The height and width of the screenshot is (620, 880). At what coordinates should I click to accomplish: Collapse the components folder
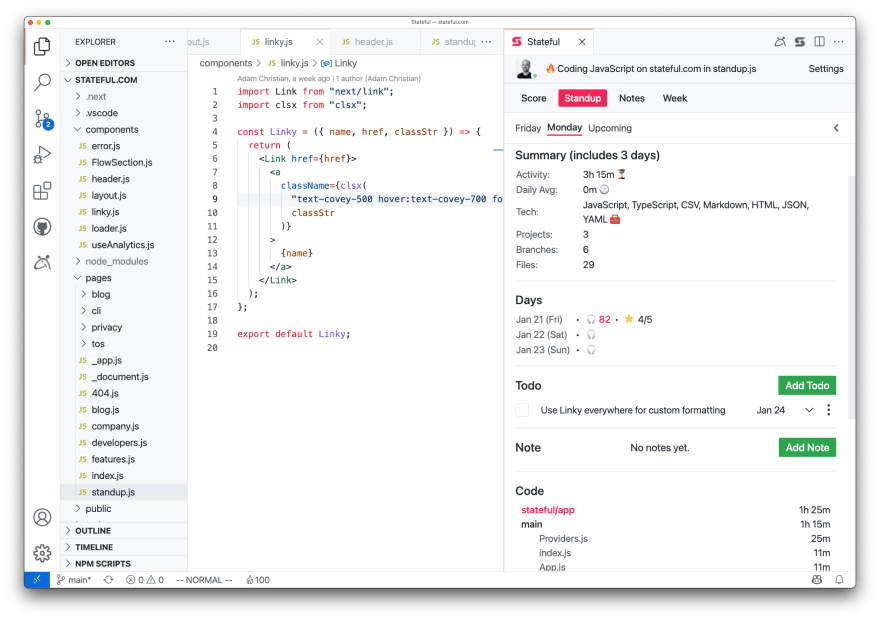[124, 129]
